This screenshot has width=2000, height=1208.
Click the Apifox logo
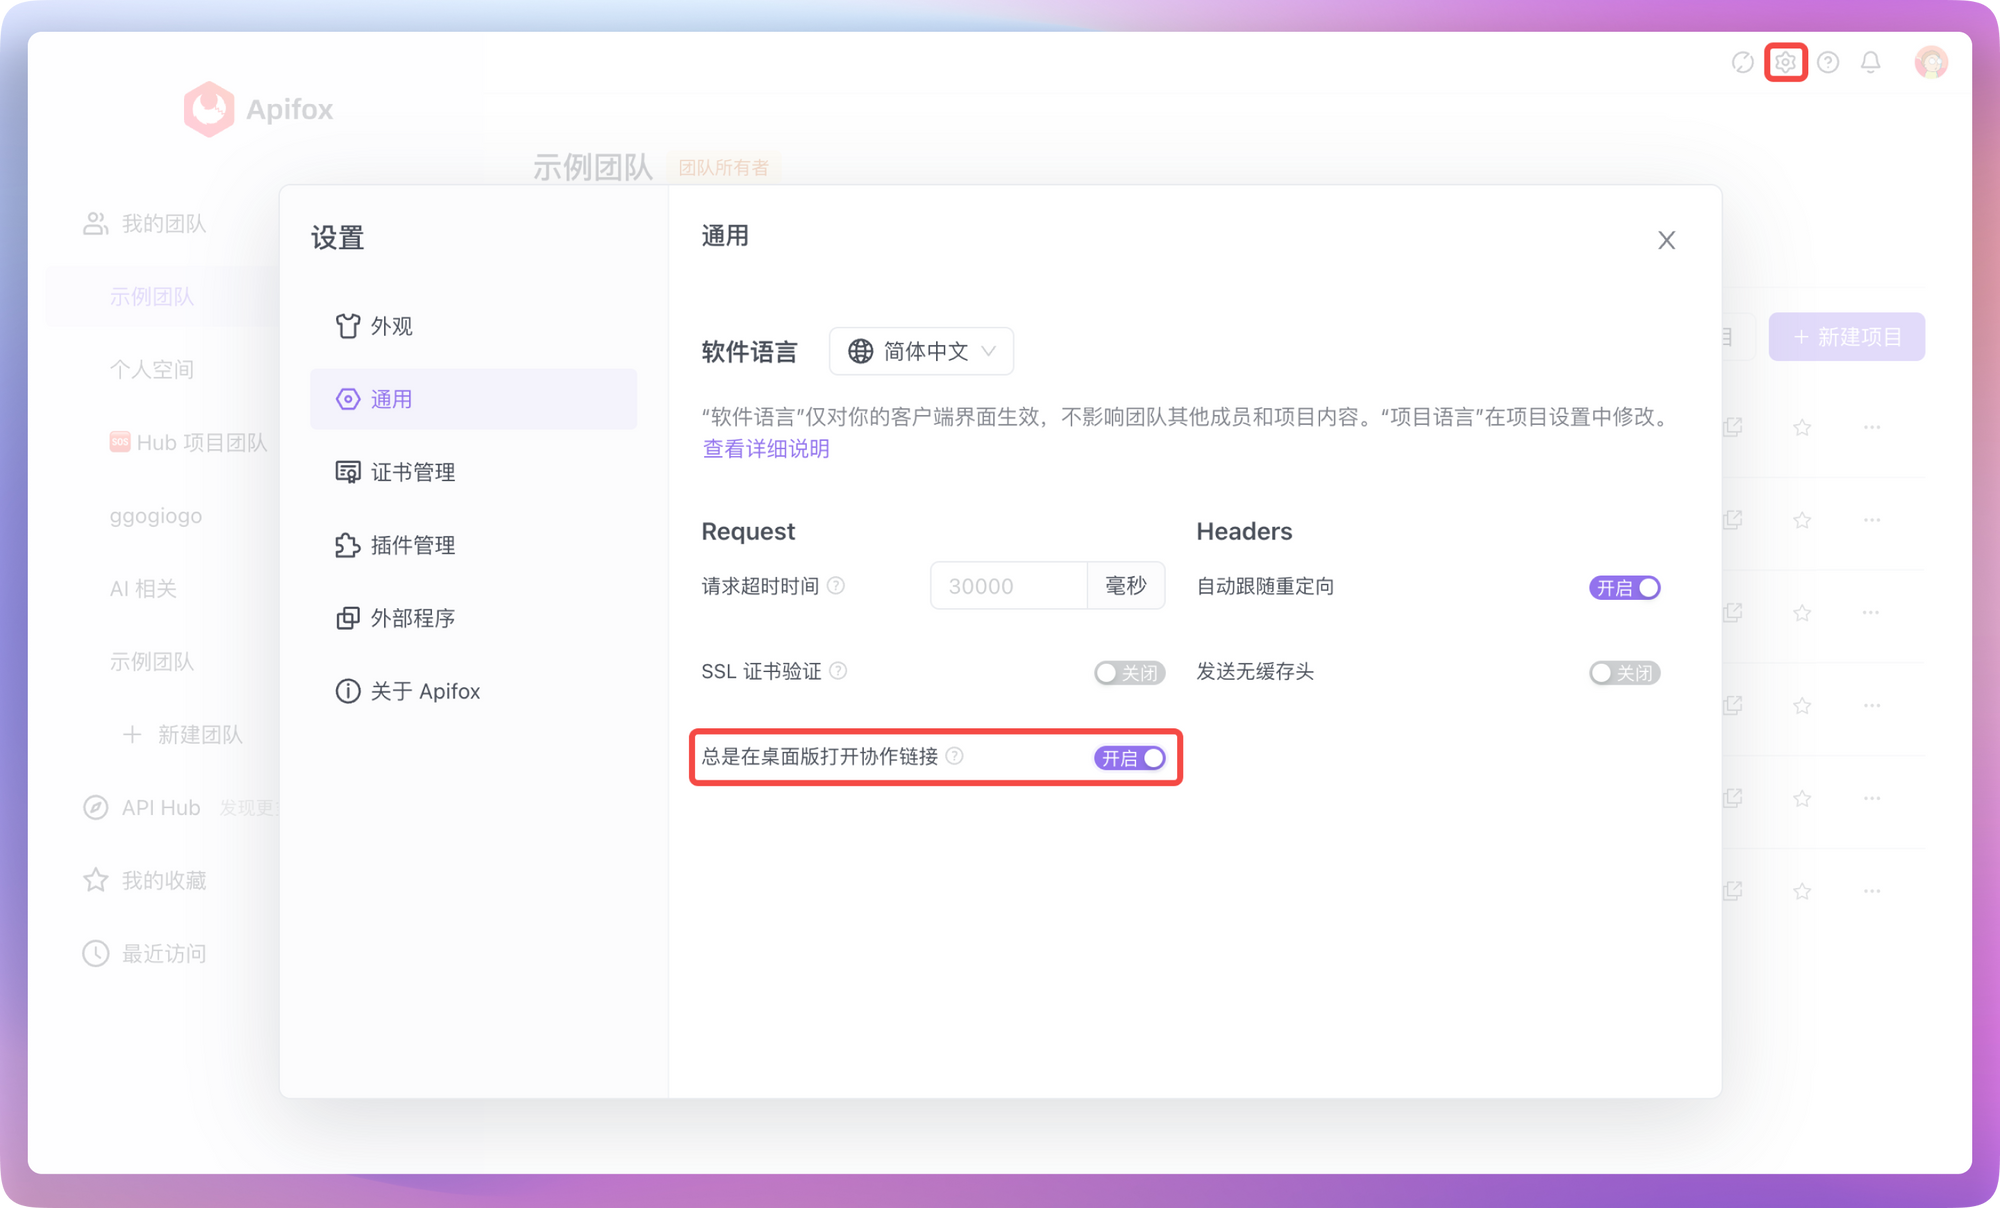tap(258, 109)
